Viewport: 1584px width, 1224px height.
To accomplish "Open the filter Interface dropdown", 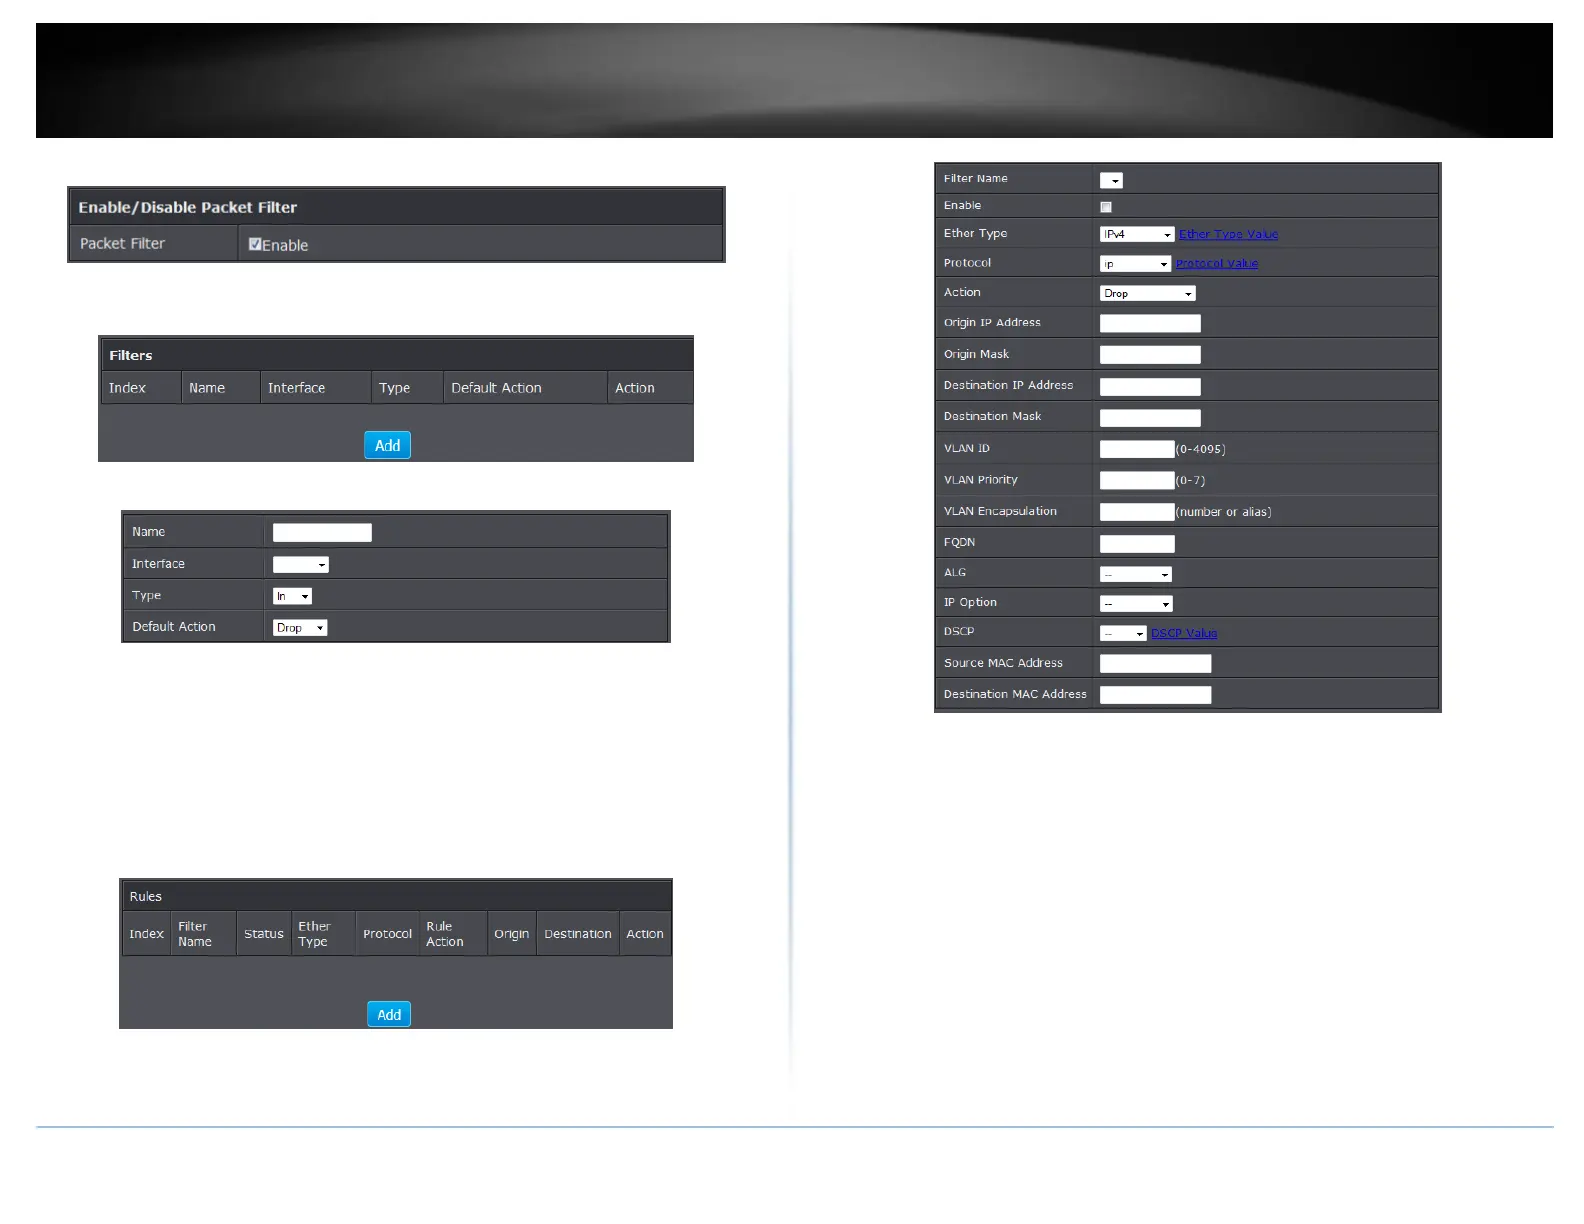I will [301, 565].
